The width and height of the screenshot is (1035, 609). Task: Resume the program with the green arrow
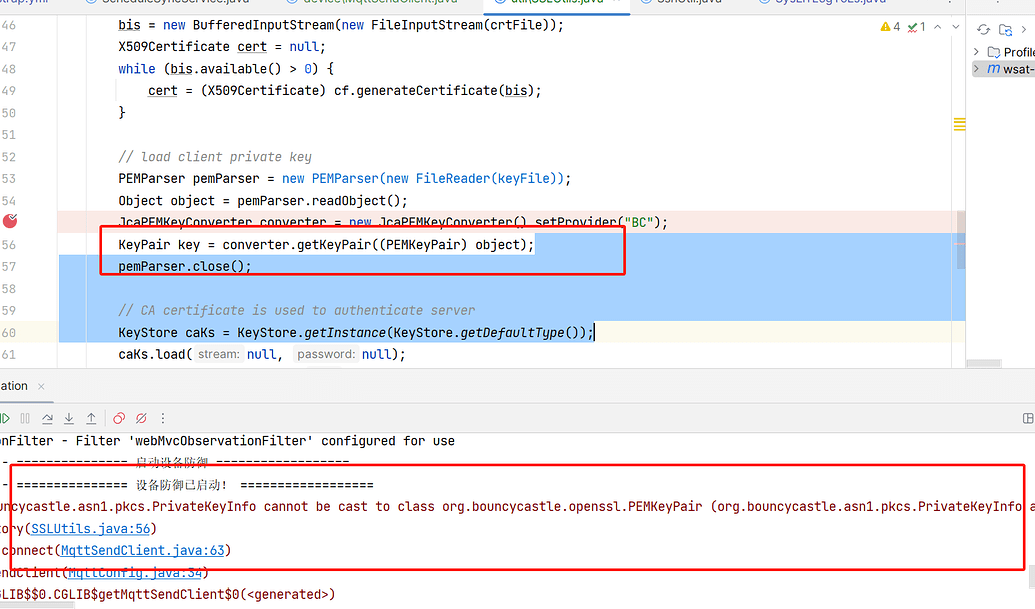4,418
